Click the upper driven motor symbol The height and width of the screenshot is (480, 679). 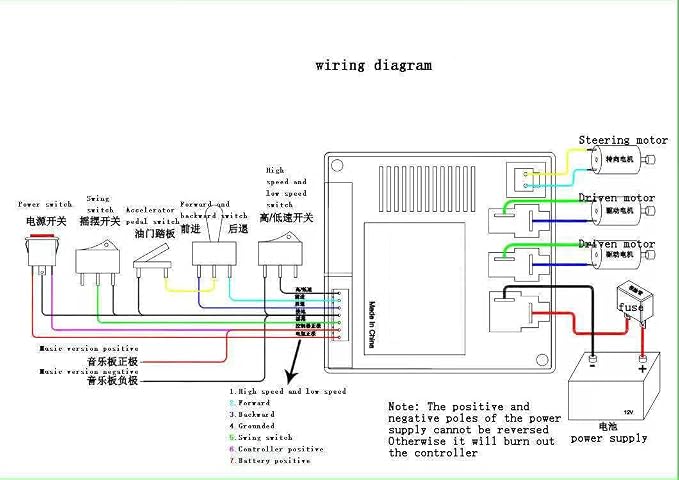point(623,211)
